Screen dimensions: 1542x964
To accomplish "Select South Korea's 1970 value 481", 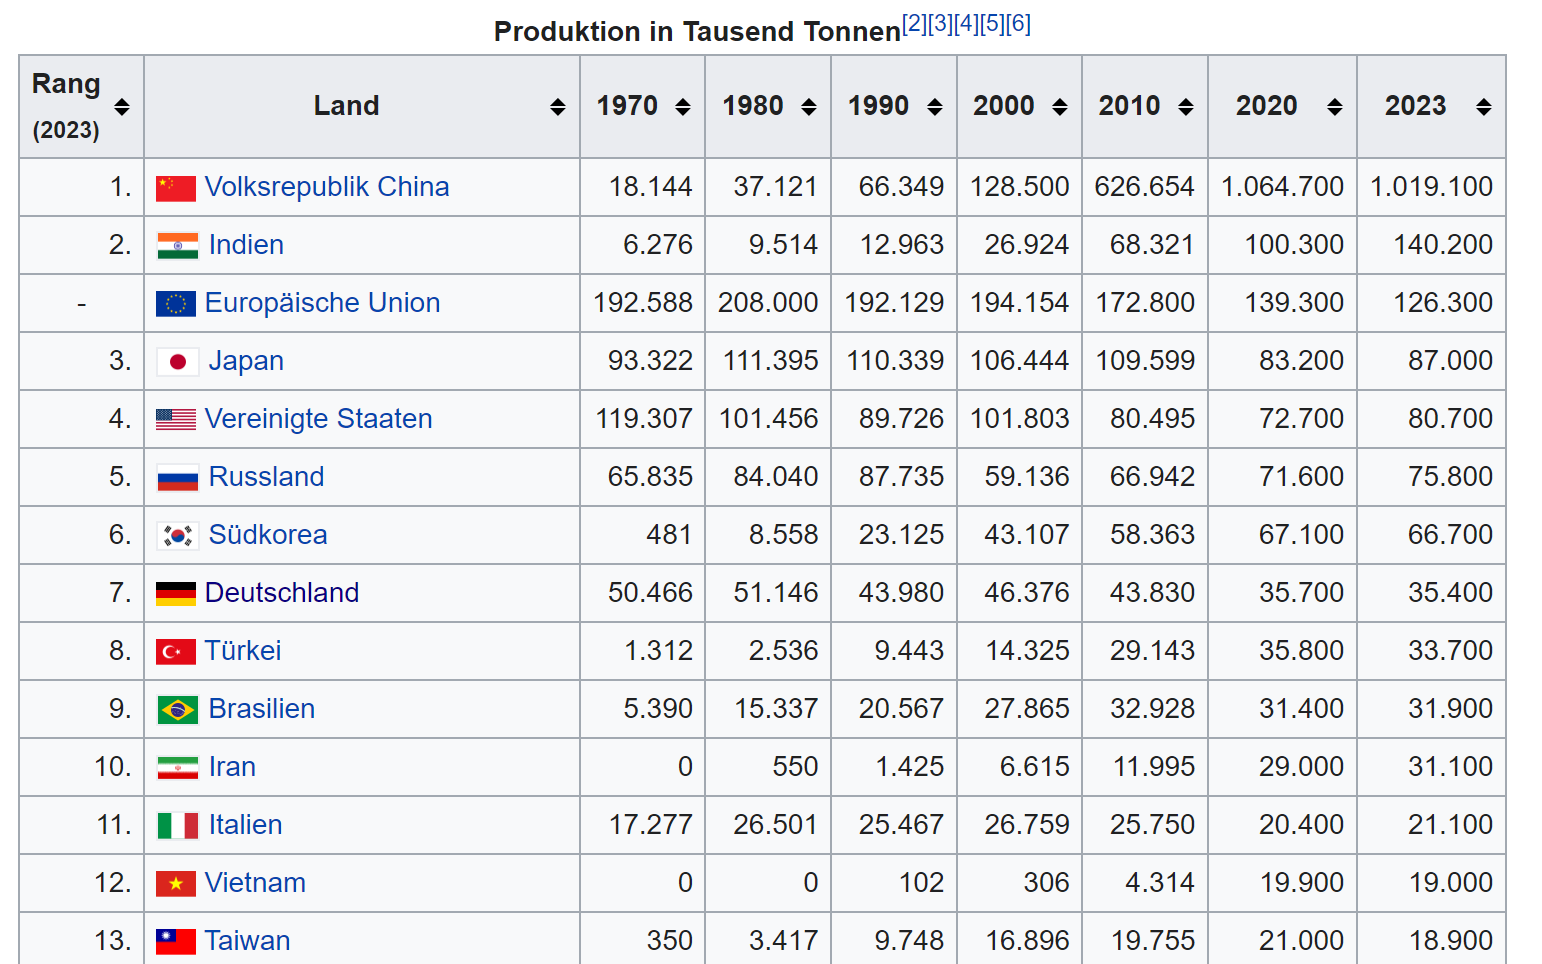I will 670,535.
